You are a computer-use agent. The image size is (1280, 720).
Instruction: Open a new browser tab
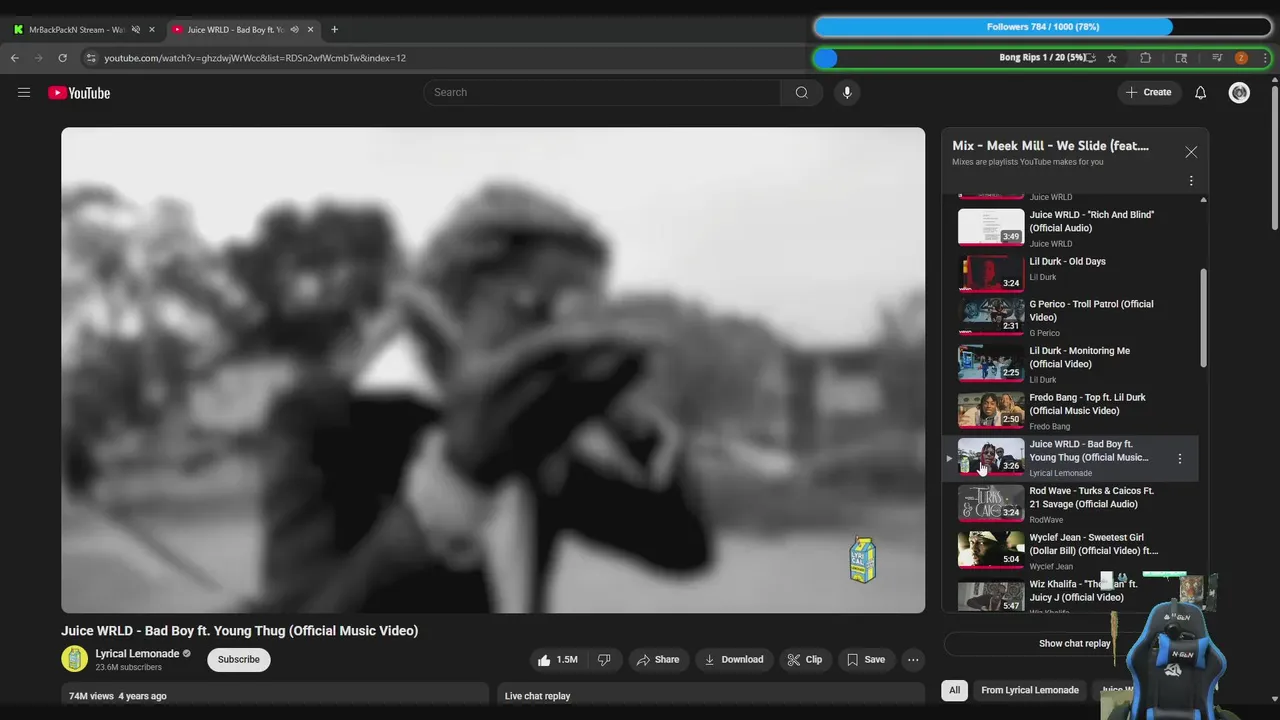click(334, 29)
